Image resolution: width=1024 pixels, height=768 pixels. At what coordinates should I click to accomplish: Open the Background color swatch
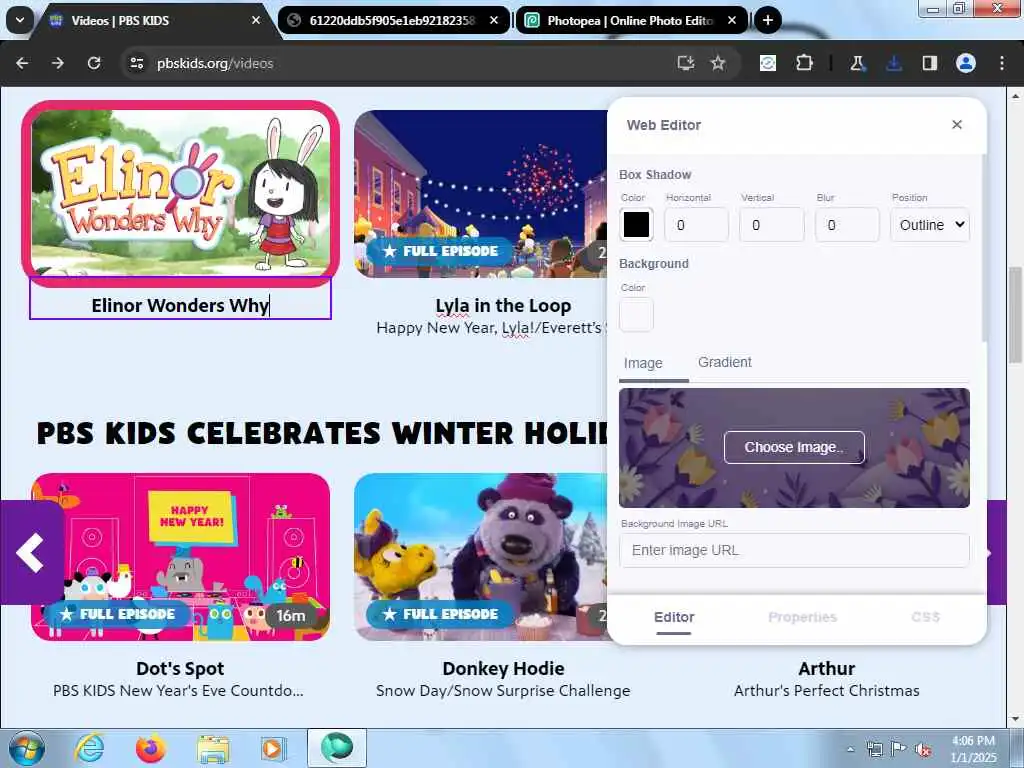(x=636, y=315)
